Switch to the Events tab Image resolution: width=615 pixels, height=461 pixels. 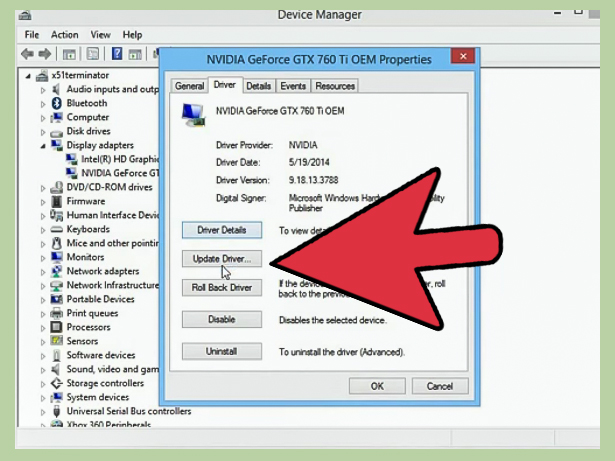(x=293, y=86)
